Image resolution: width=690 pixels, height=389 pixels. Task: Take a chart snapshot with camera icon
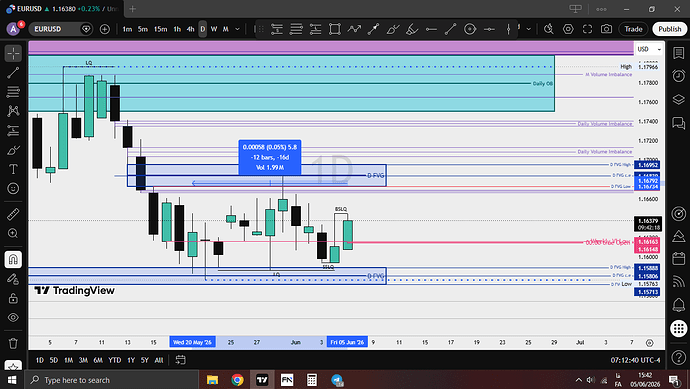coord(606,29)
